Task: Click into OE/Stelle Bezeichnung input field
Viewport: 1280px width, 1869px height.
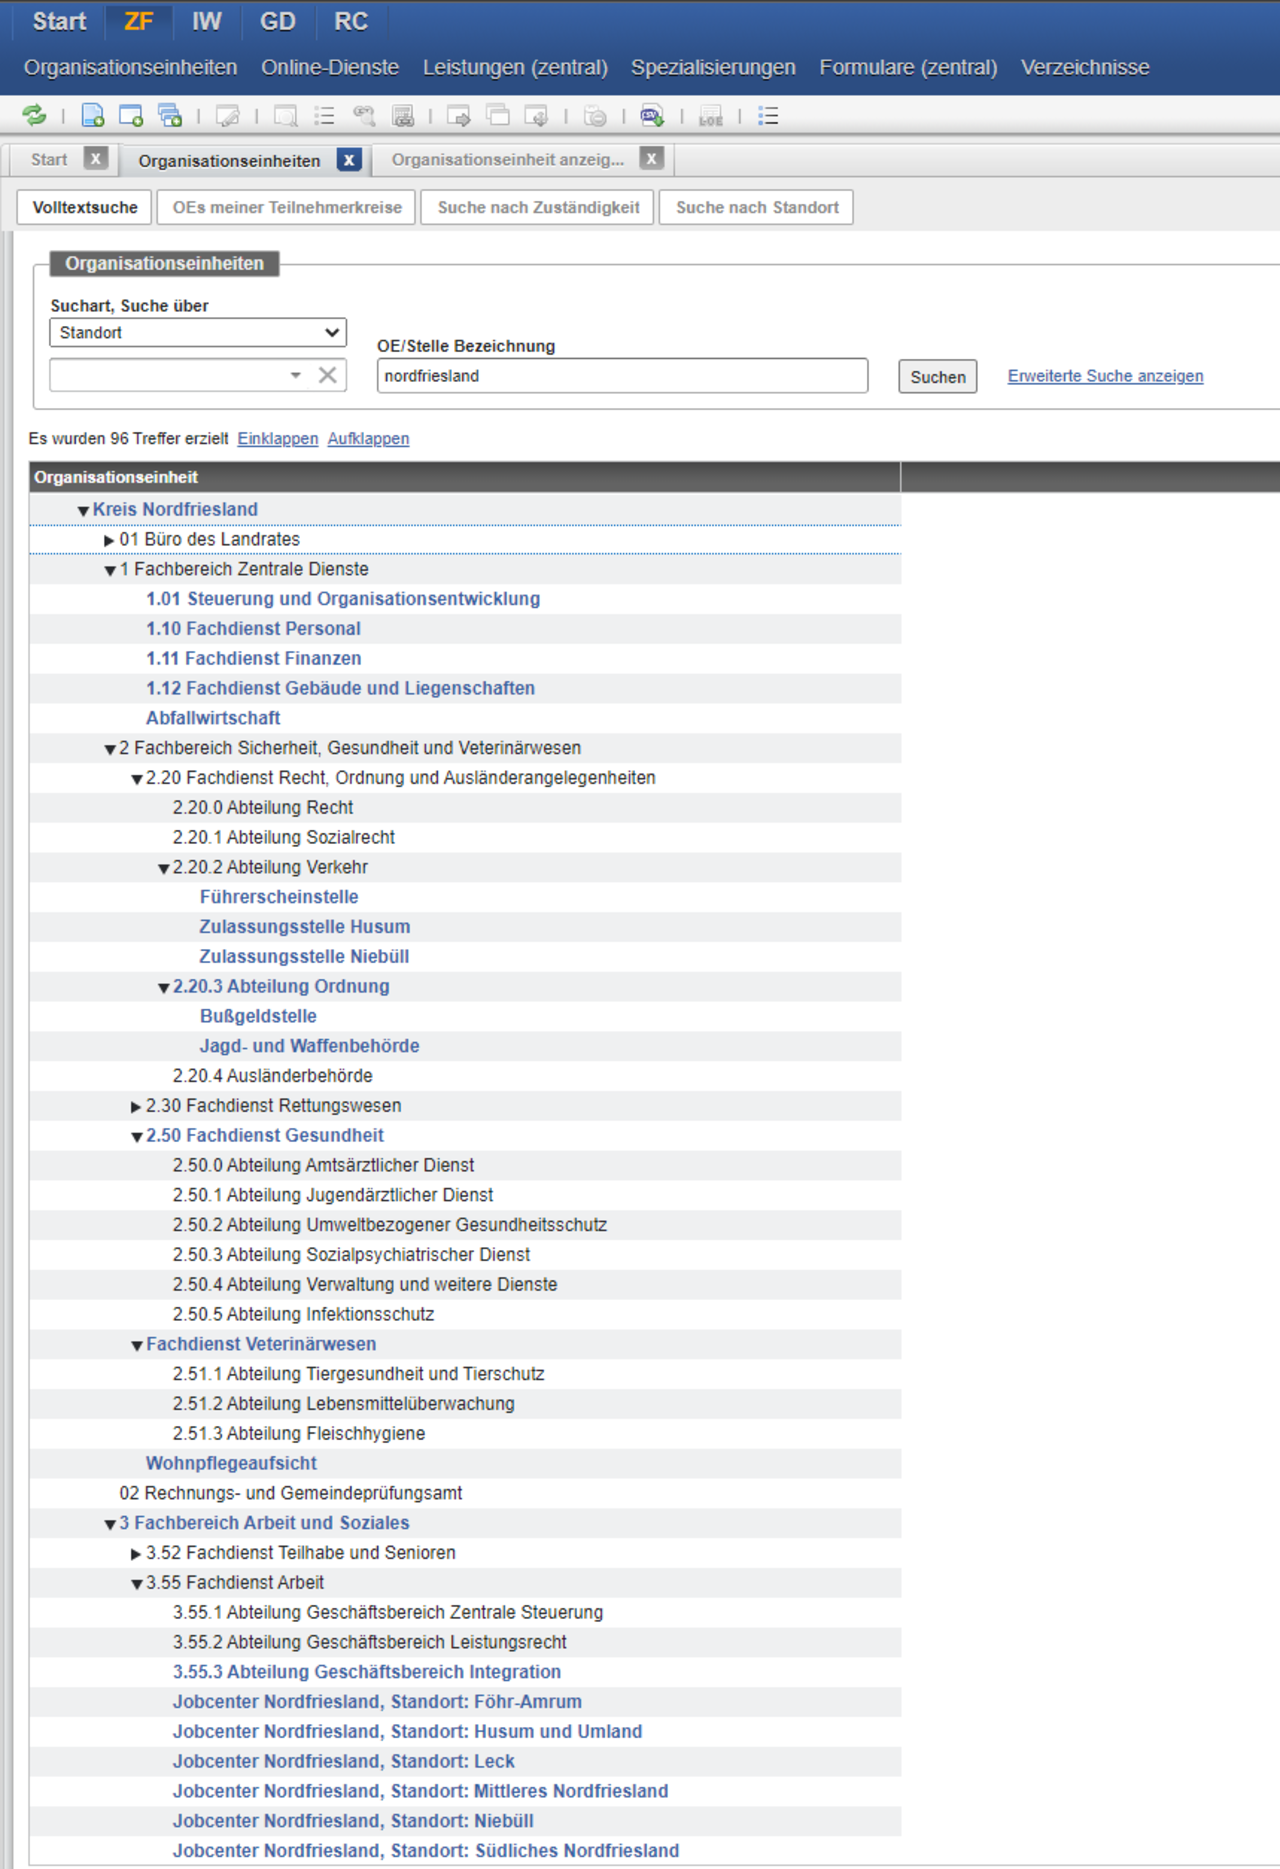Action: [x=622, y=376]
